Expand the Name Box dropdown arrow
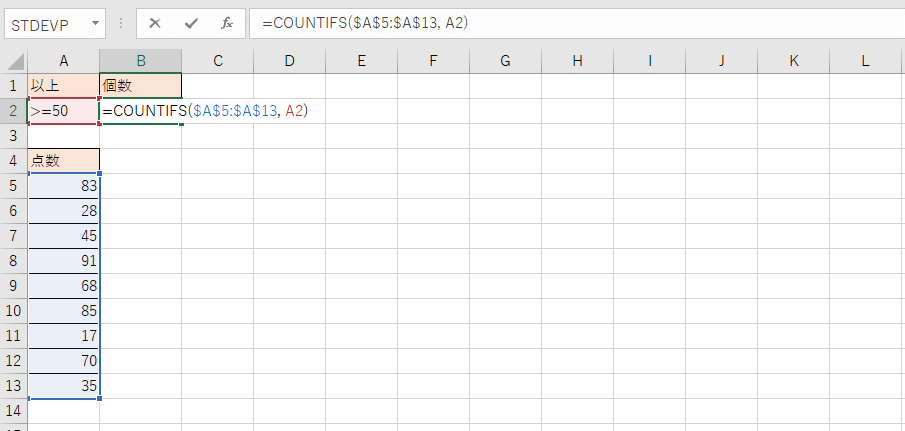Screen dimensions: 905x431 tap(95, 23)
